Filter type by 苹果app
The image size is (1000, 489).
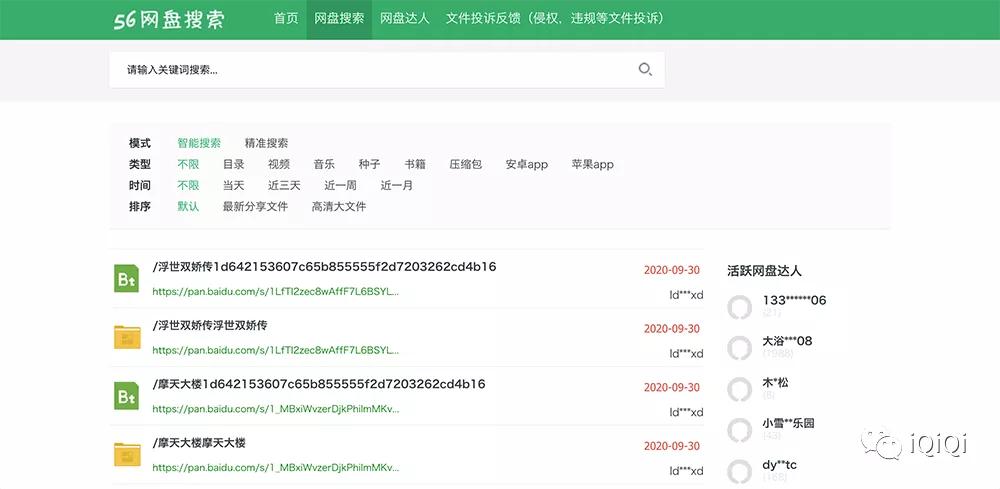(592, 164)
